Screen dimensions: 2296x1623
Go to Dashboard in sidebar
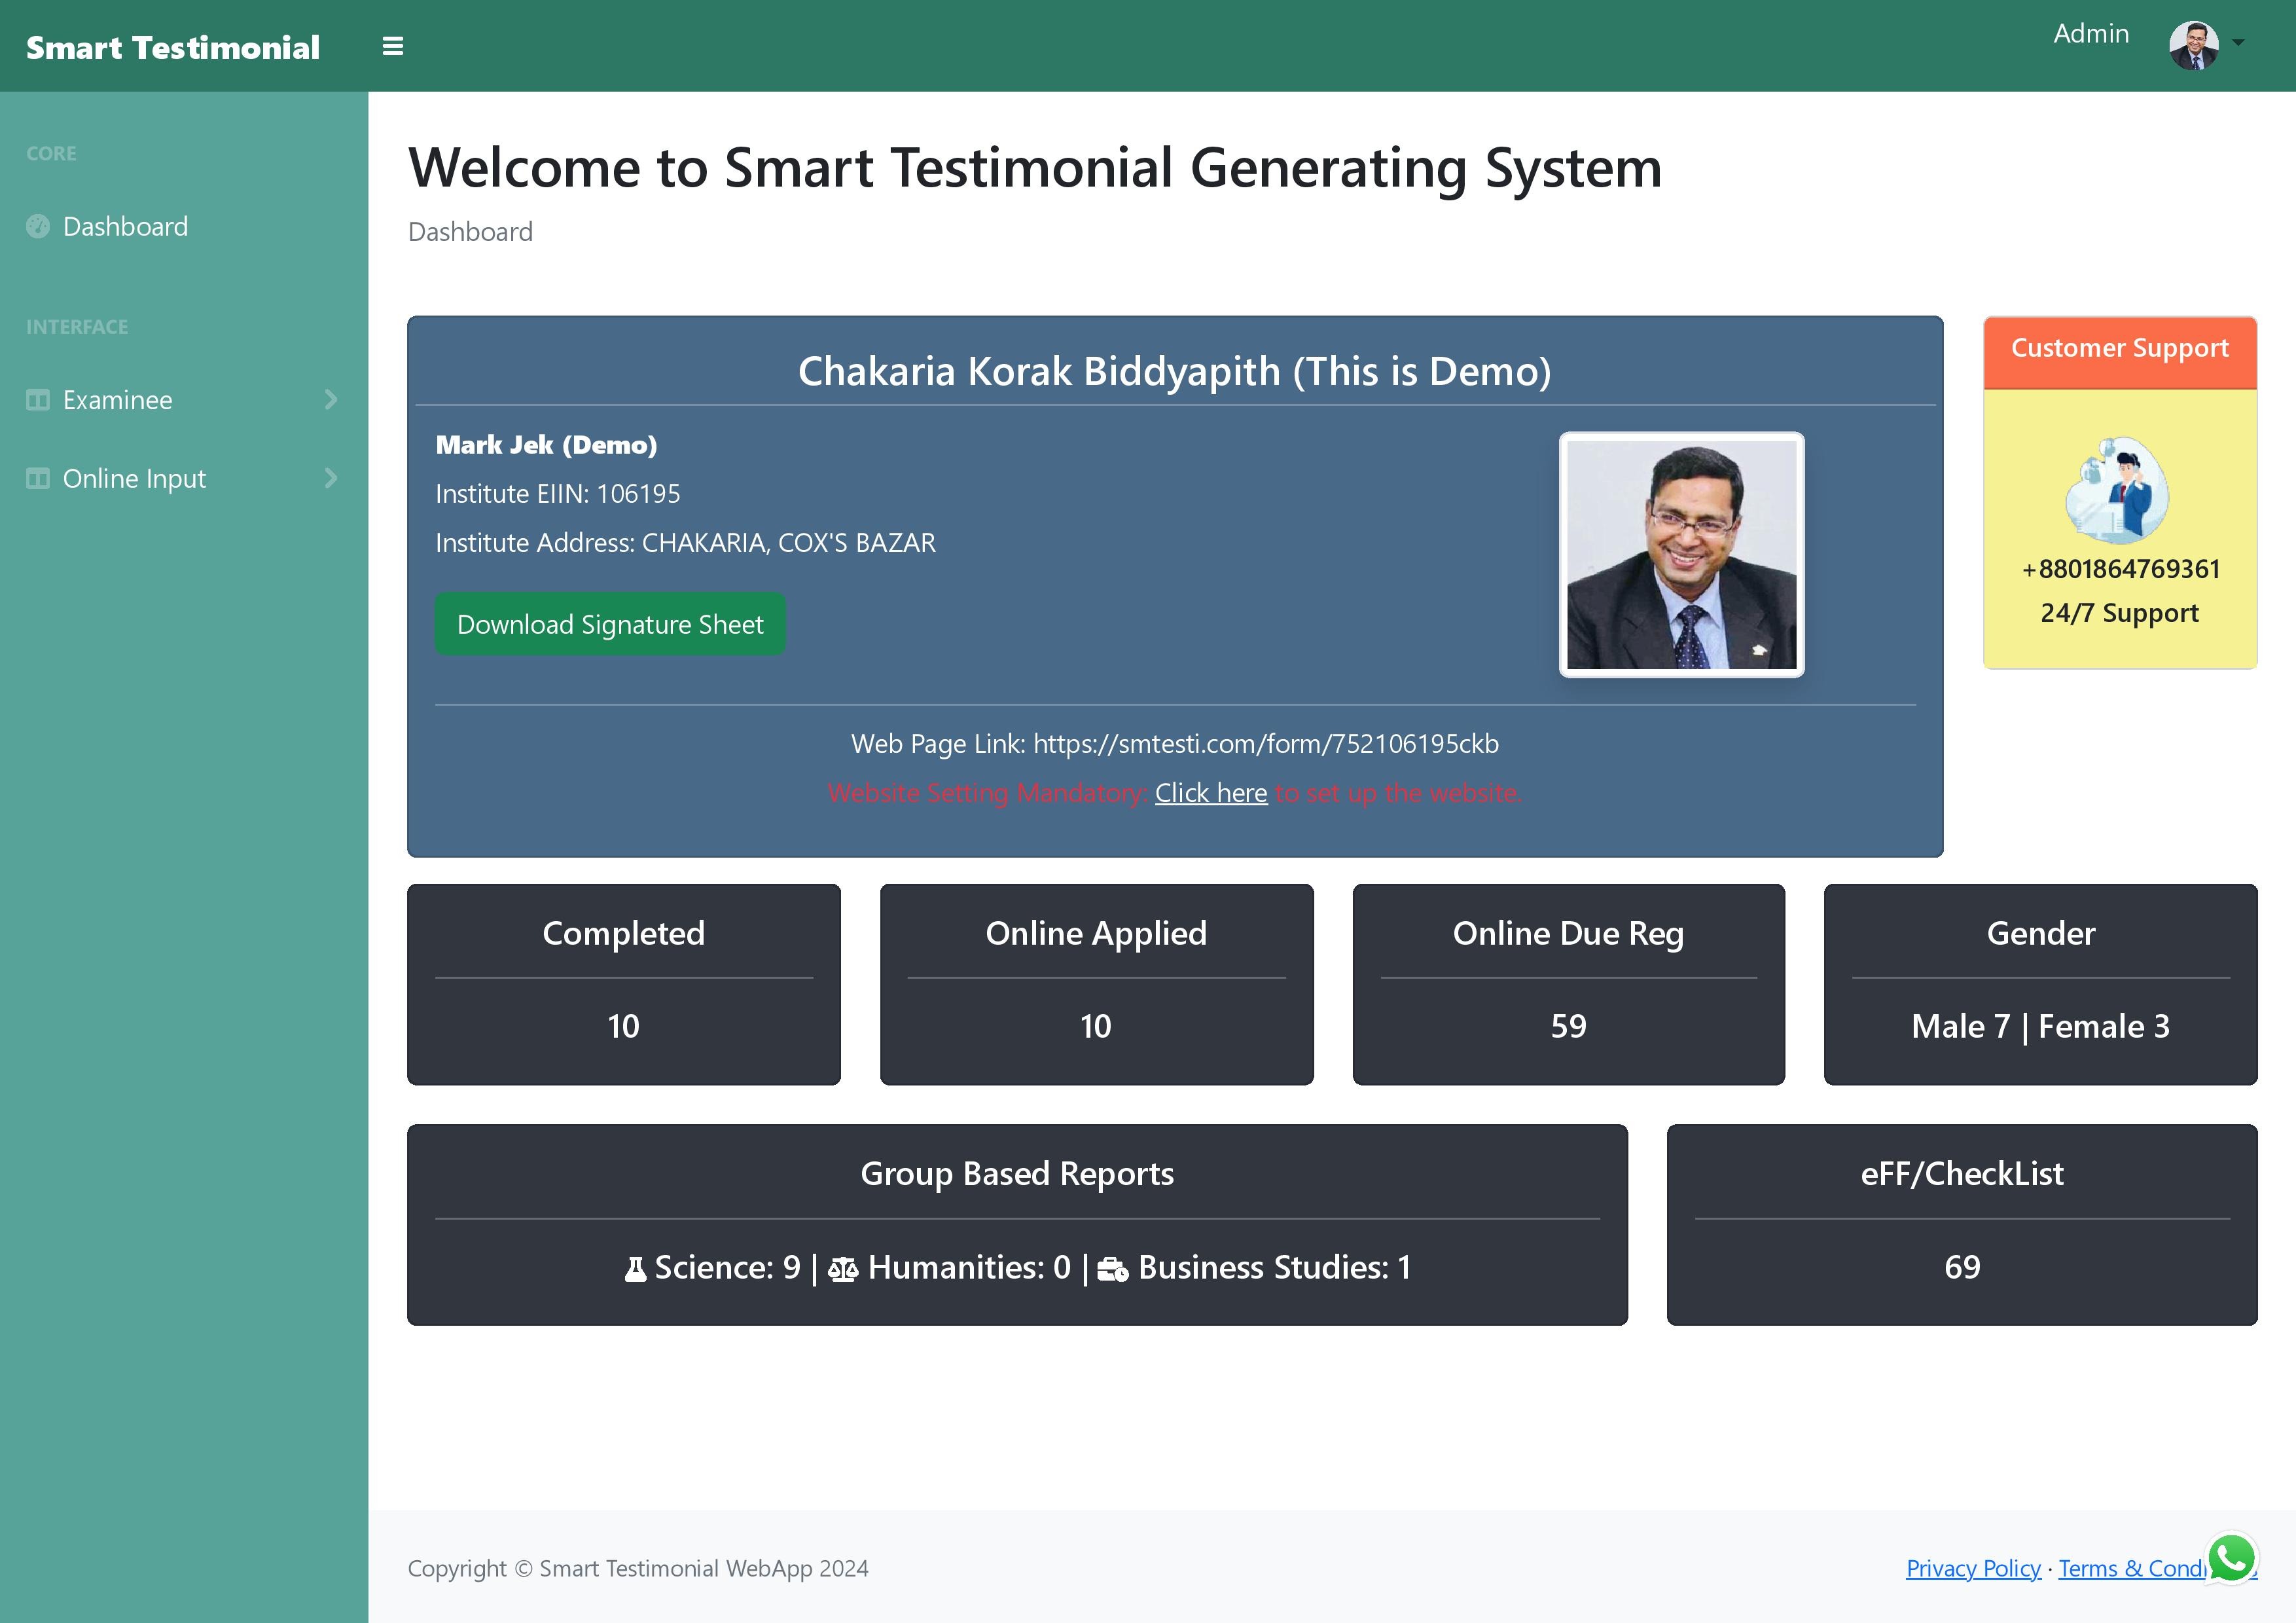pos(125,227)
